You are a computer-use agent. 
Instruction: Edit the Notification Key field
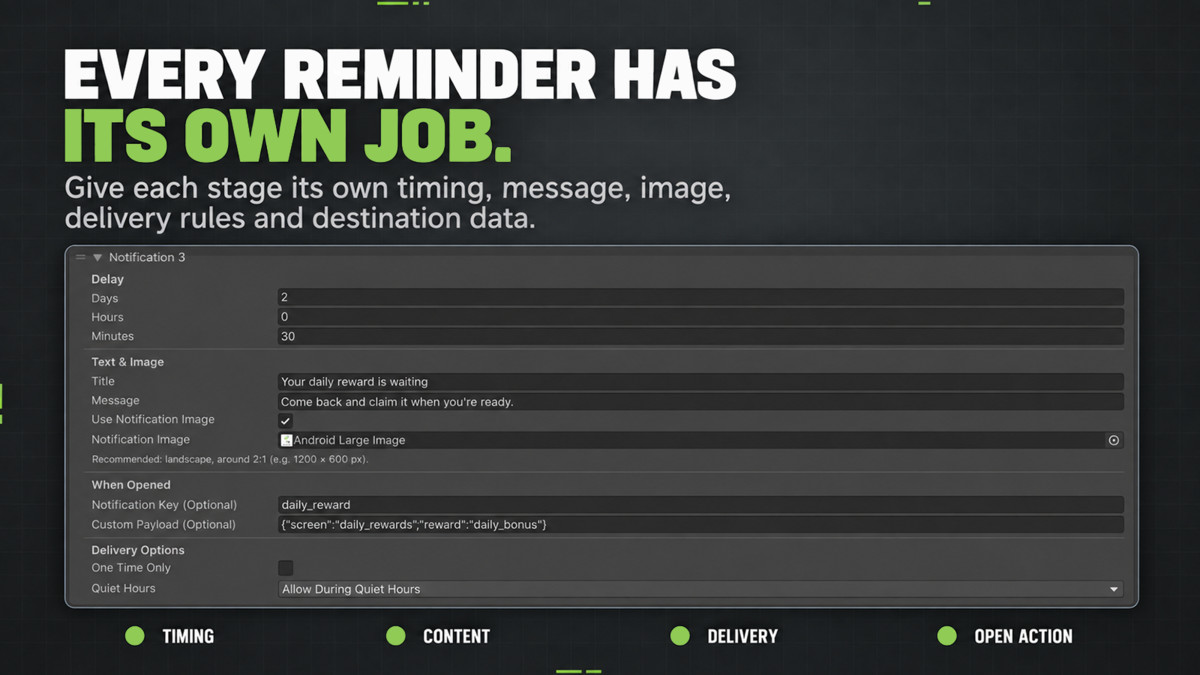pyautogui.click(x=700, y=505)
